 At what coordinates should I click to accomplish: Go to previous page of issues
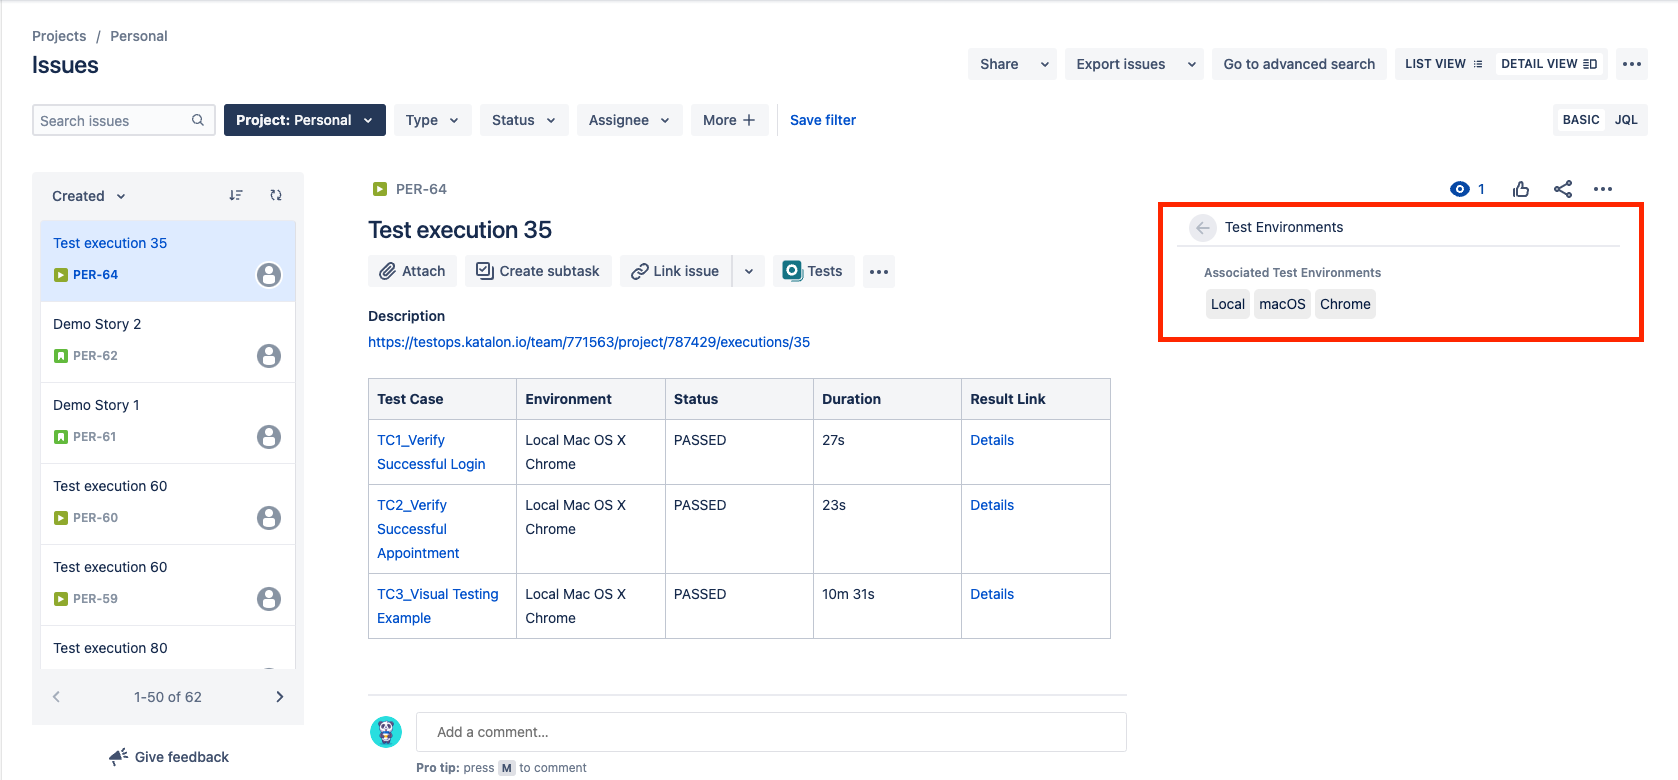56,697
